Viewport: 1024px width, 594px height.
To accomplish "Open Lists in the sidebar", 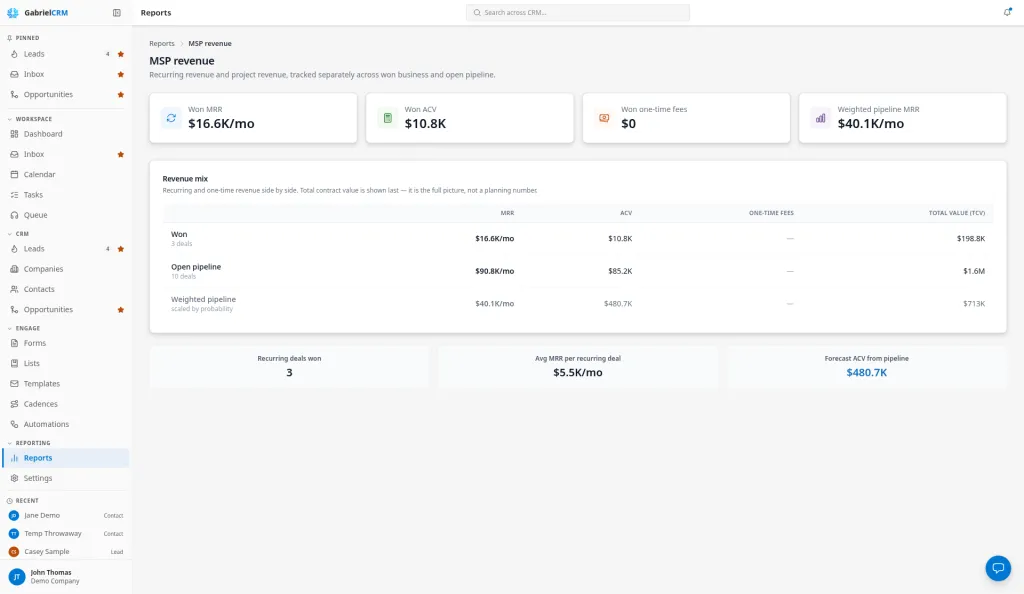I will click(x=65, y=363).
